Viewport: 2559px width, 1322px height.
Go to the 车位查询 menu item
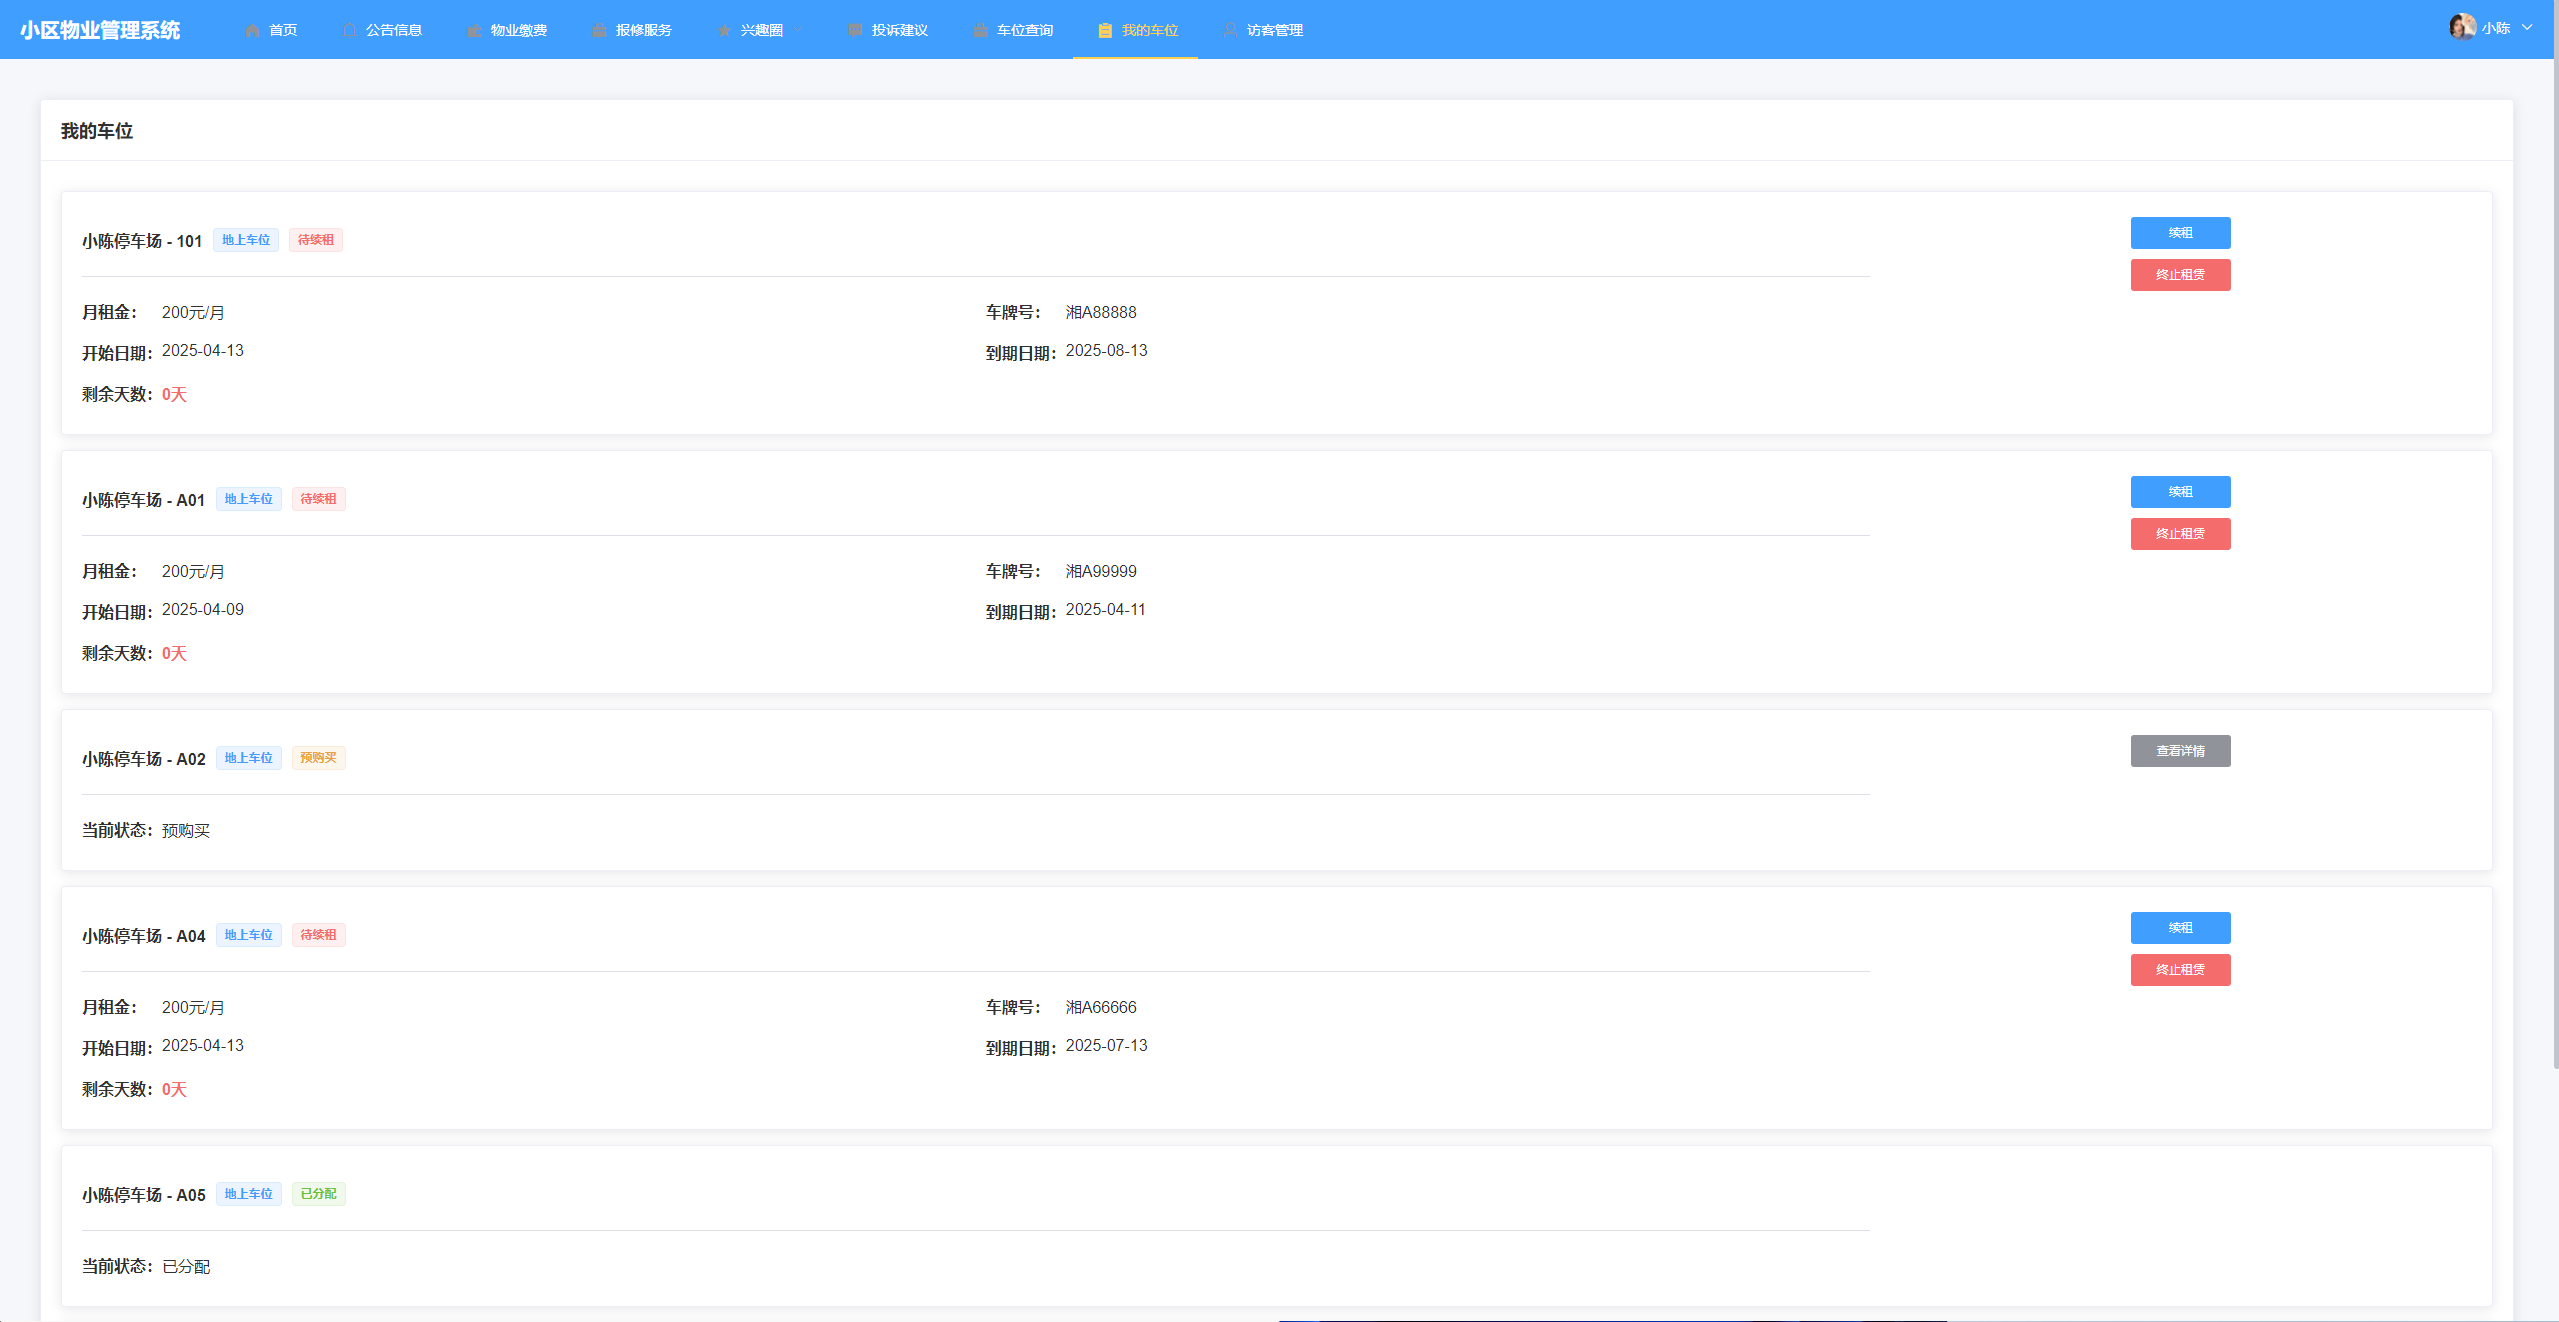(1024, 30)
